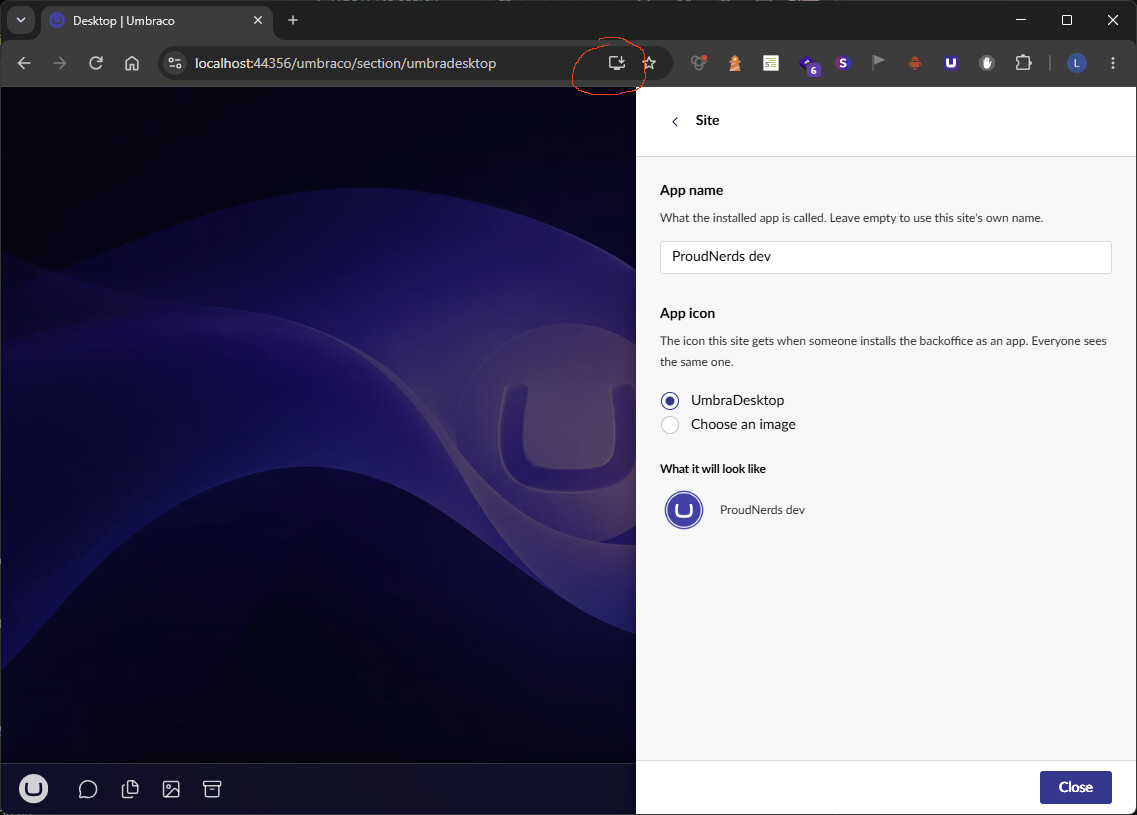Click the Umbraco logo in bottom dock
1137x815 pixels.
point(33,789)
